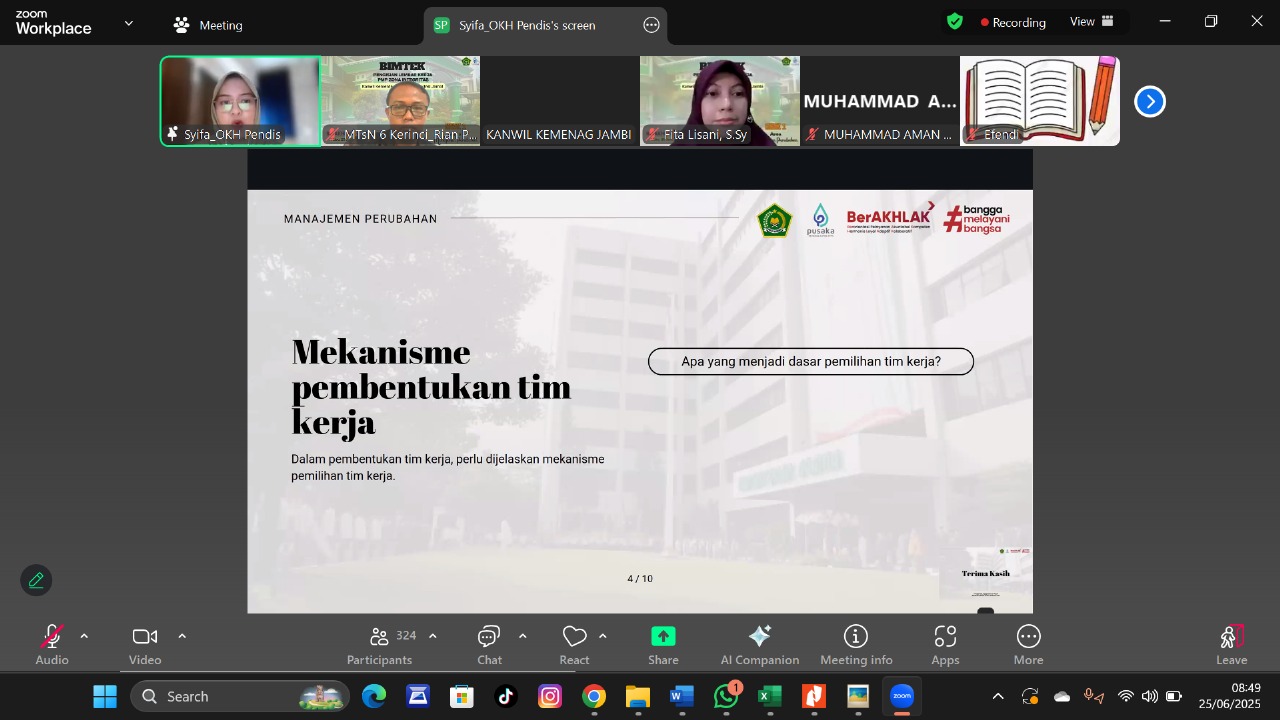Open WhatsApp from the taskbar
The width and height of the screenshot is (1280, 720).
(726, 697)
